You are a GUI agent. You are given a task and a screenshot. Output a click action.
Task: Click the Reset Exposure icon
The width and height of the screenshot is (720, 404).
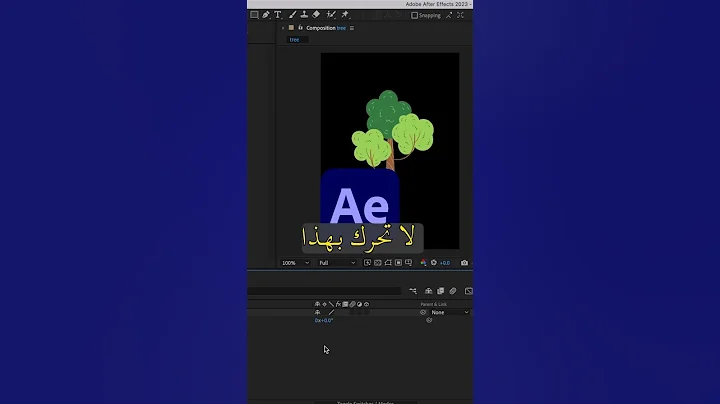point(434,263)
